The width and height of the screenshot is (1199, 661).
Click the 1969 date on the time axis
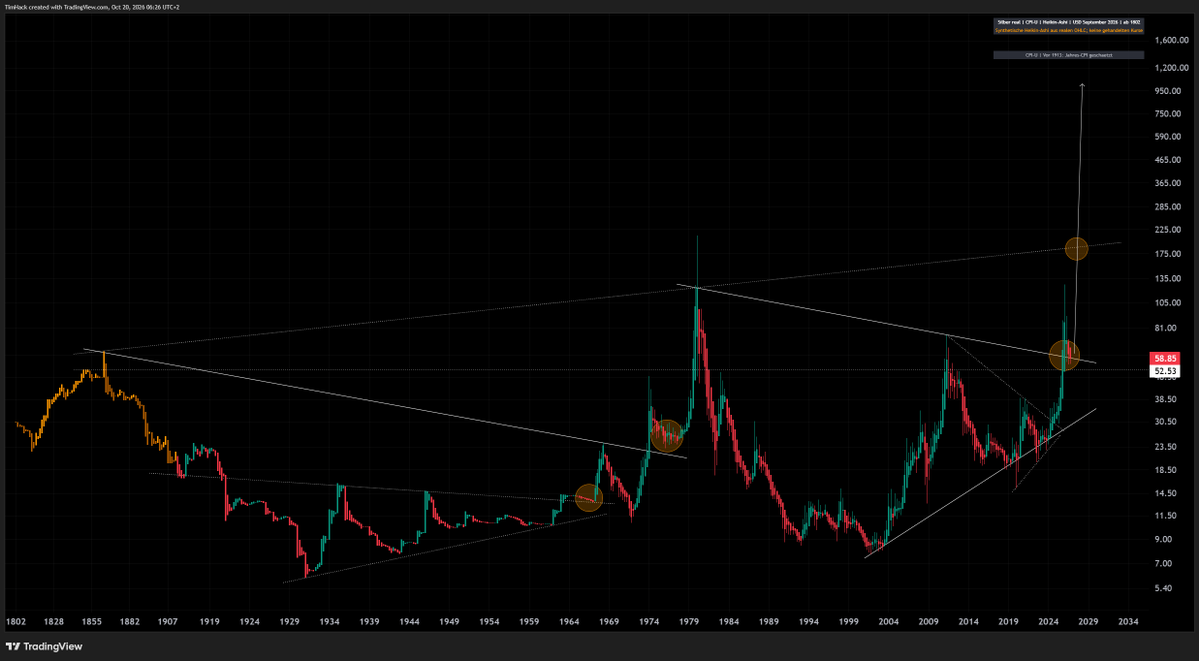coord(609,622)
